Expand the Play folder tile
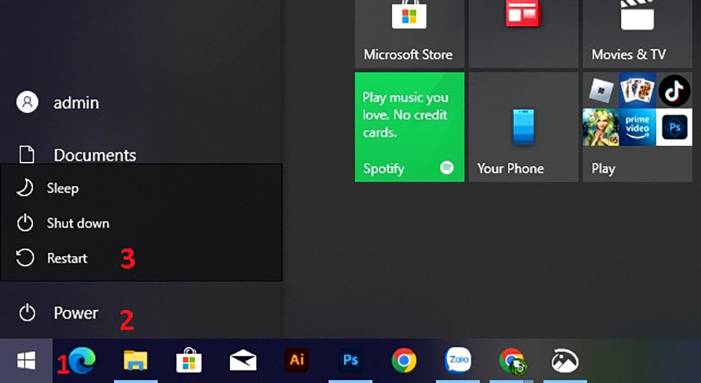Image resolution: width=701 pixels, height=383 pixels. pos(638,127)
